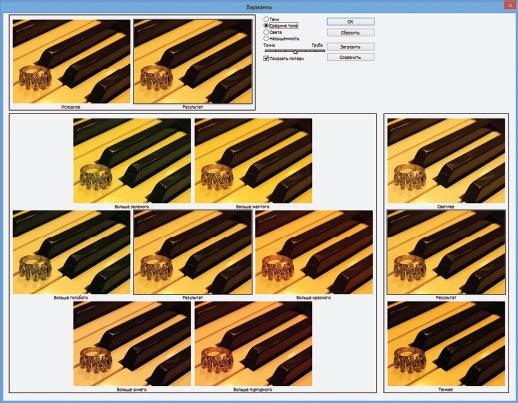Apply the Больше желтого (more yellow) thumbnail

(x=253, y=160)
